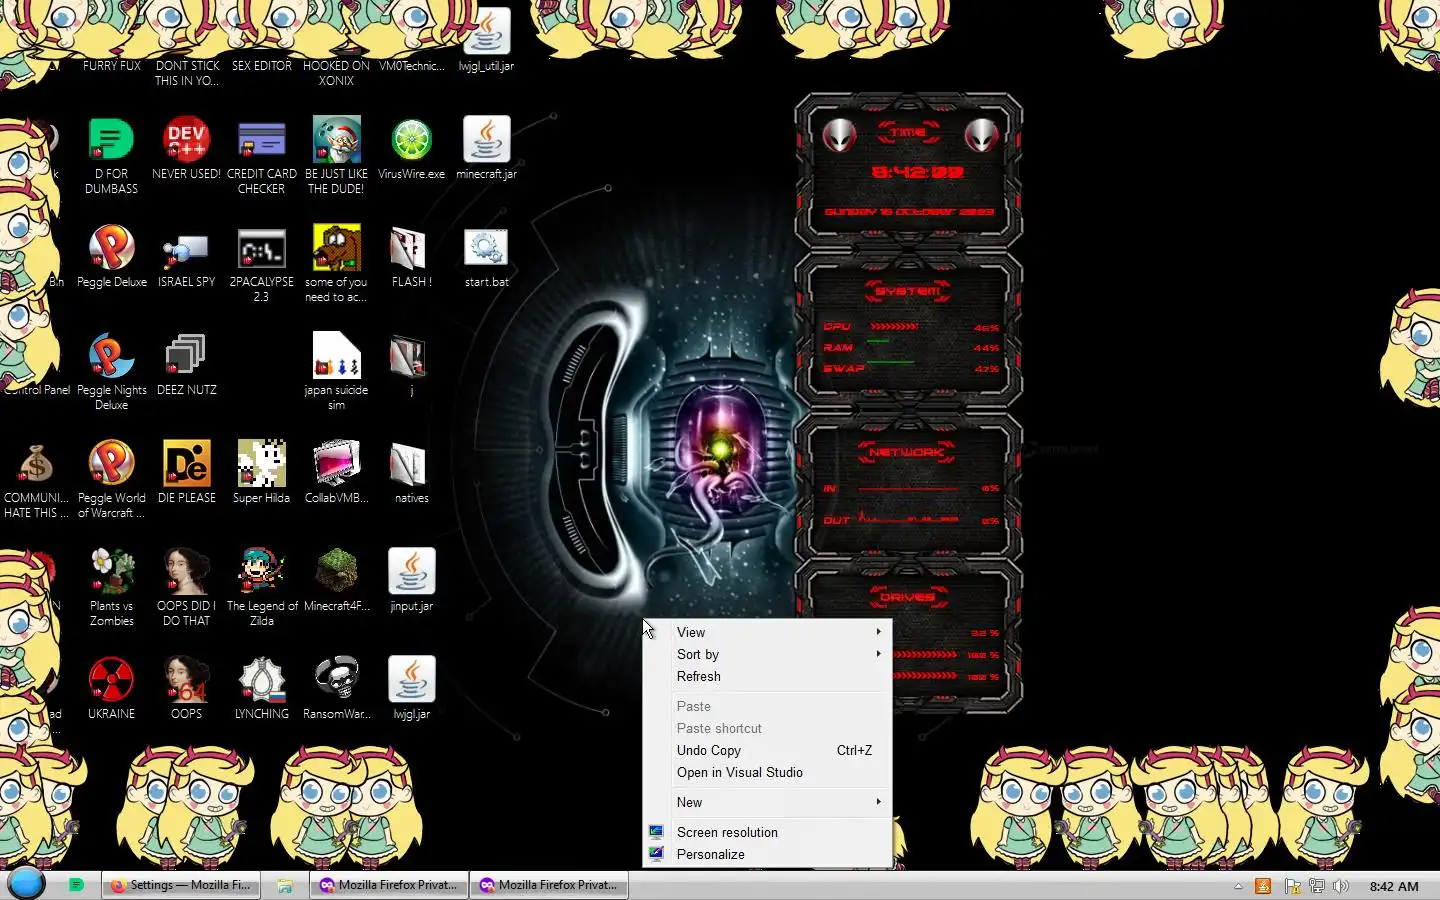
Task: Select the lwjgl_util.jar file icon
Action: (486, 32)
